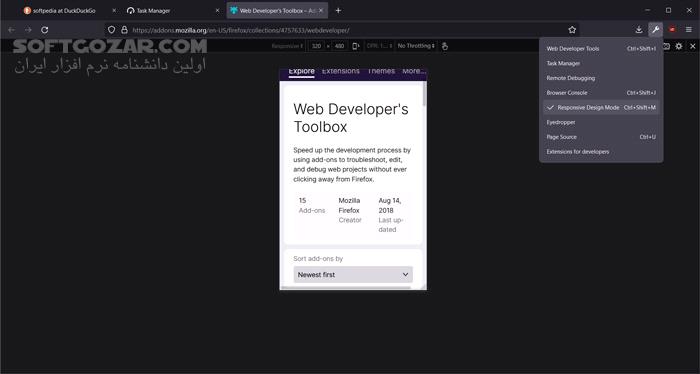
Task: Click the browser forward arrow
Action: click(28, 30)
